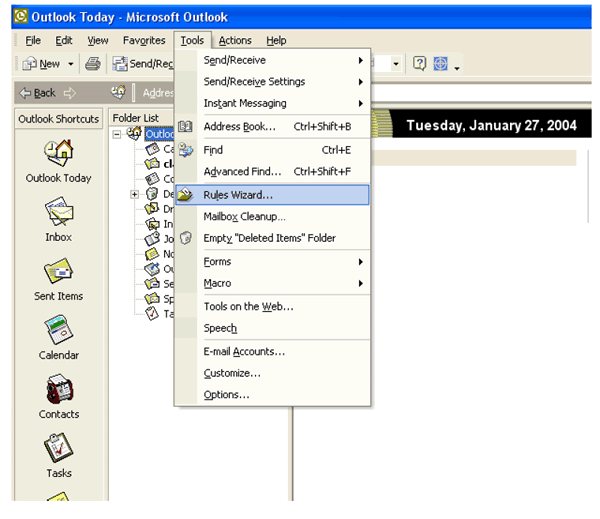Open the toolbar options arrow at toolbar end
600x519 pixels.
[457, 68]
